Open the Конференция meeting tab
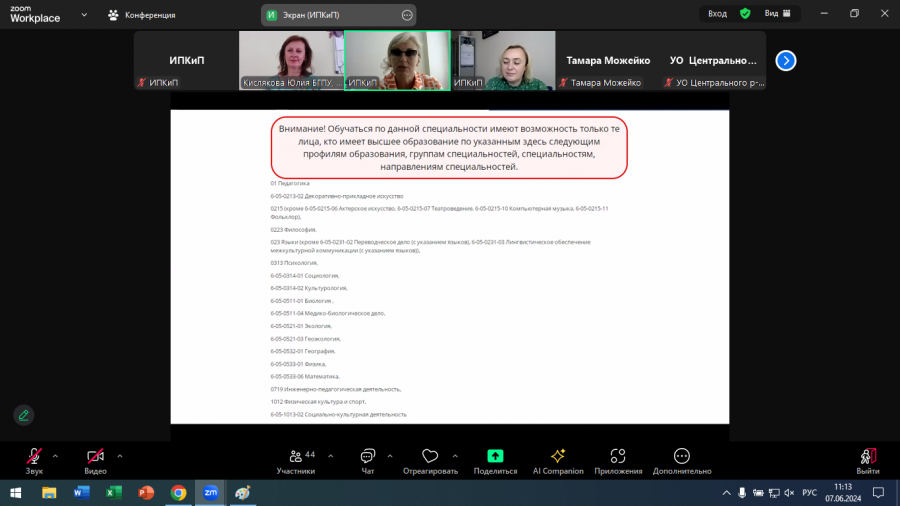This screenshot has height=506, width=900. coord(142,15)
